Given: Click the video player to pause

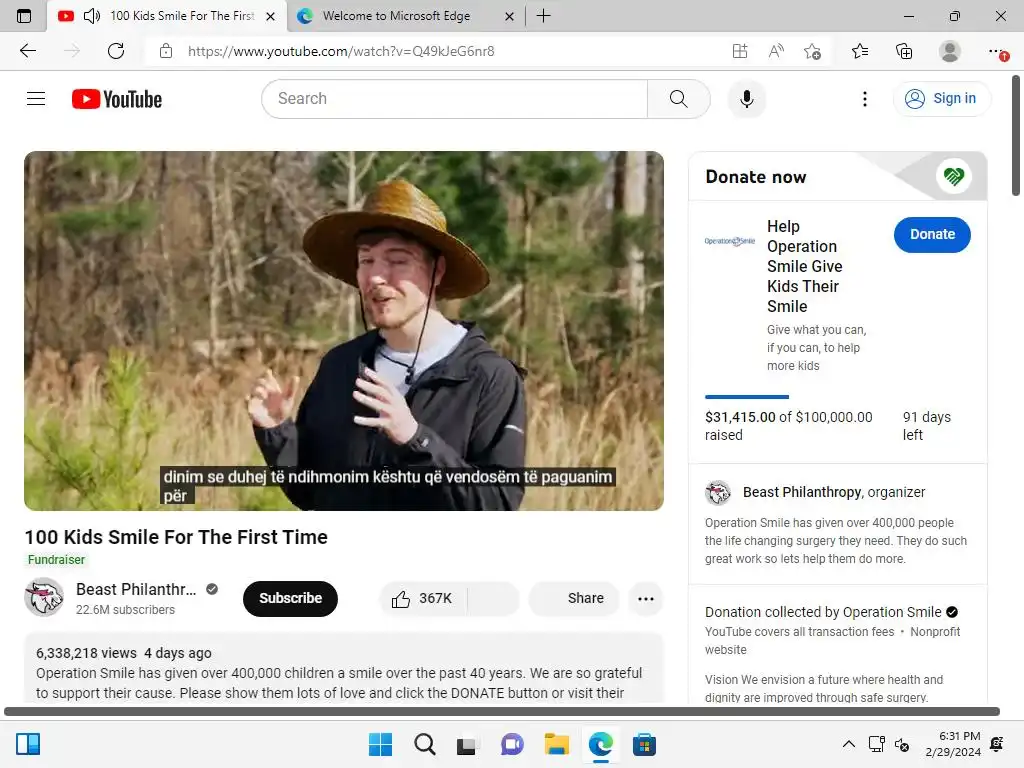Looking at the screenshot, I should 344,330.
